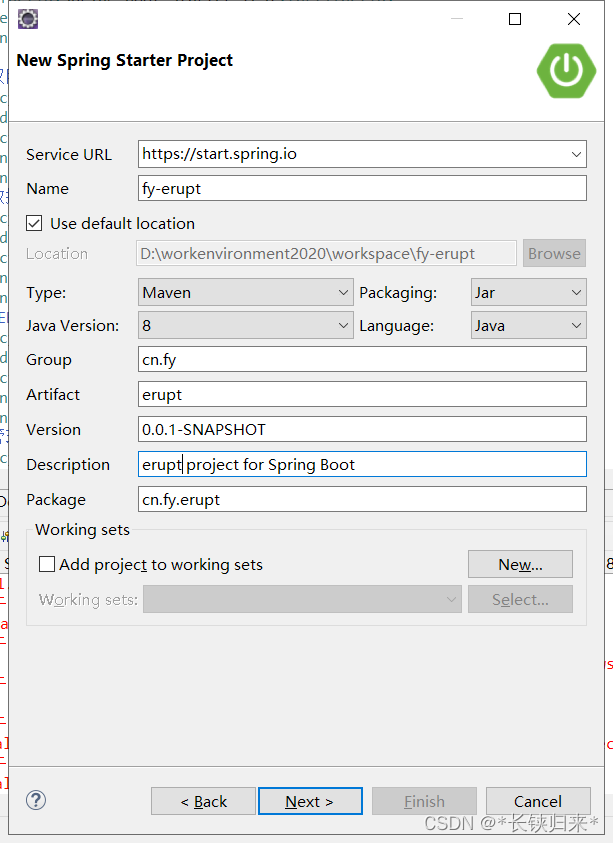
Task: Open the disabled Working sets combo box
Action: [302, 599]
